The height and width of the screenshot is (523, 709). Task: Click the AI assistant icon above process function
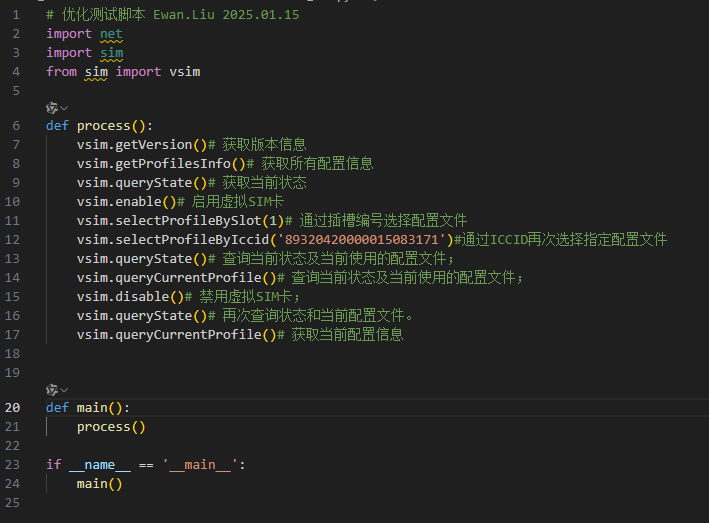51,107
